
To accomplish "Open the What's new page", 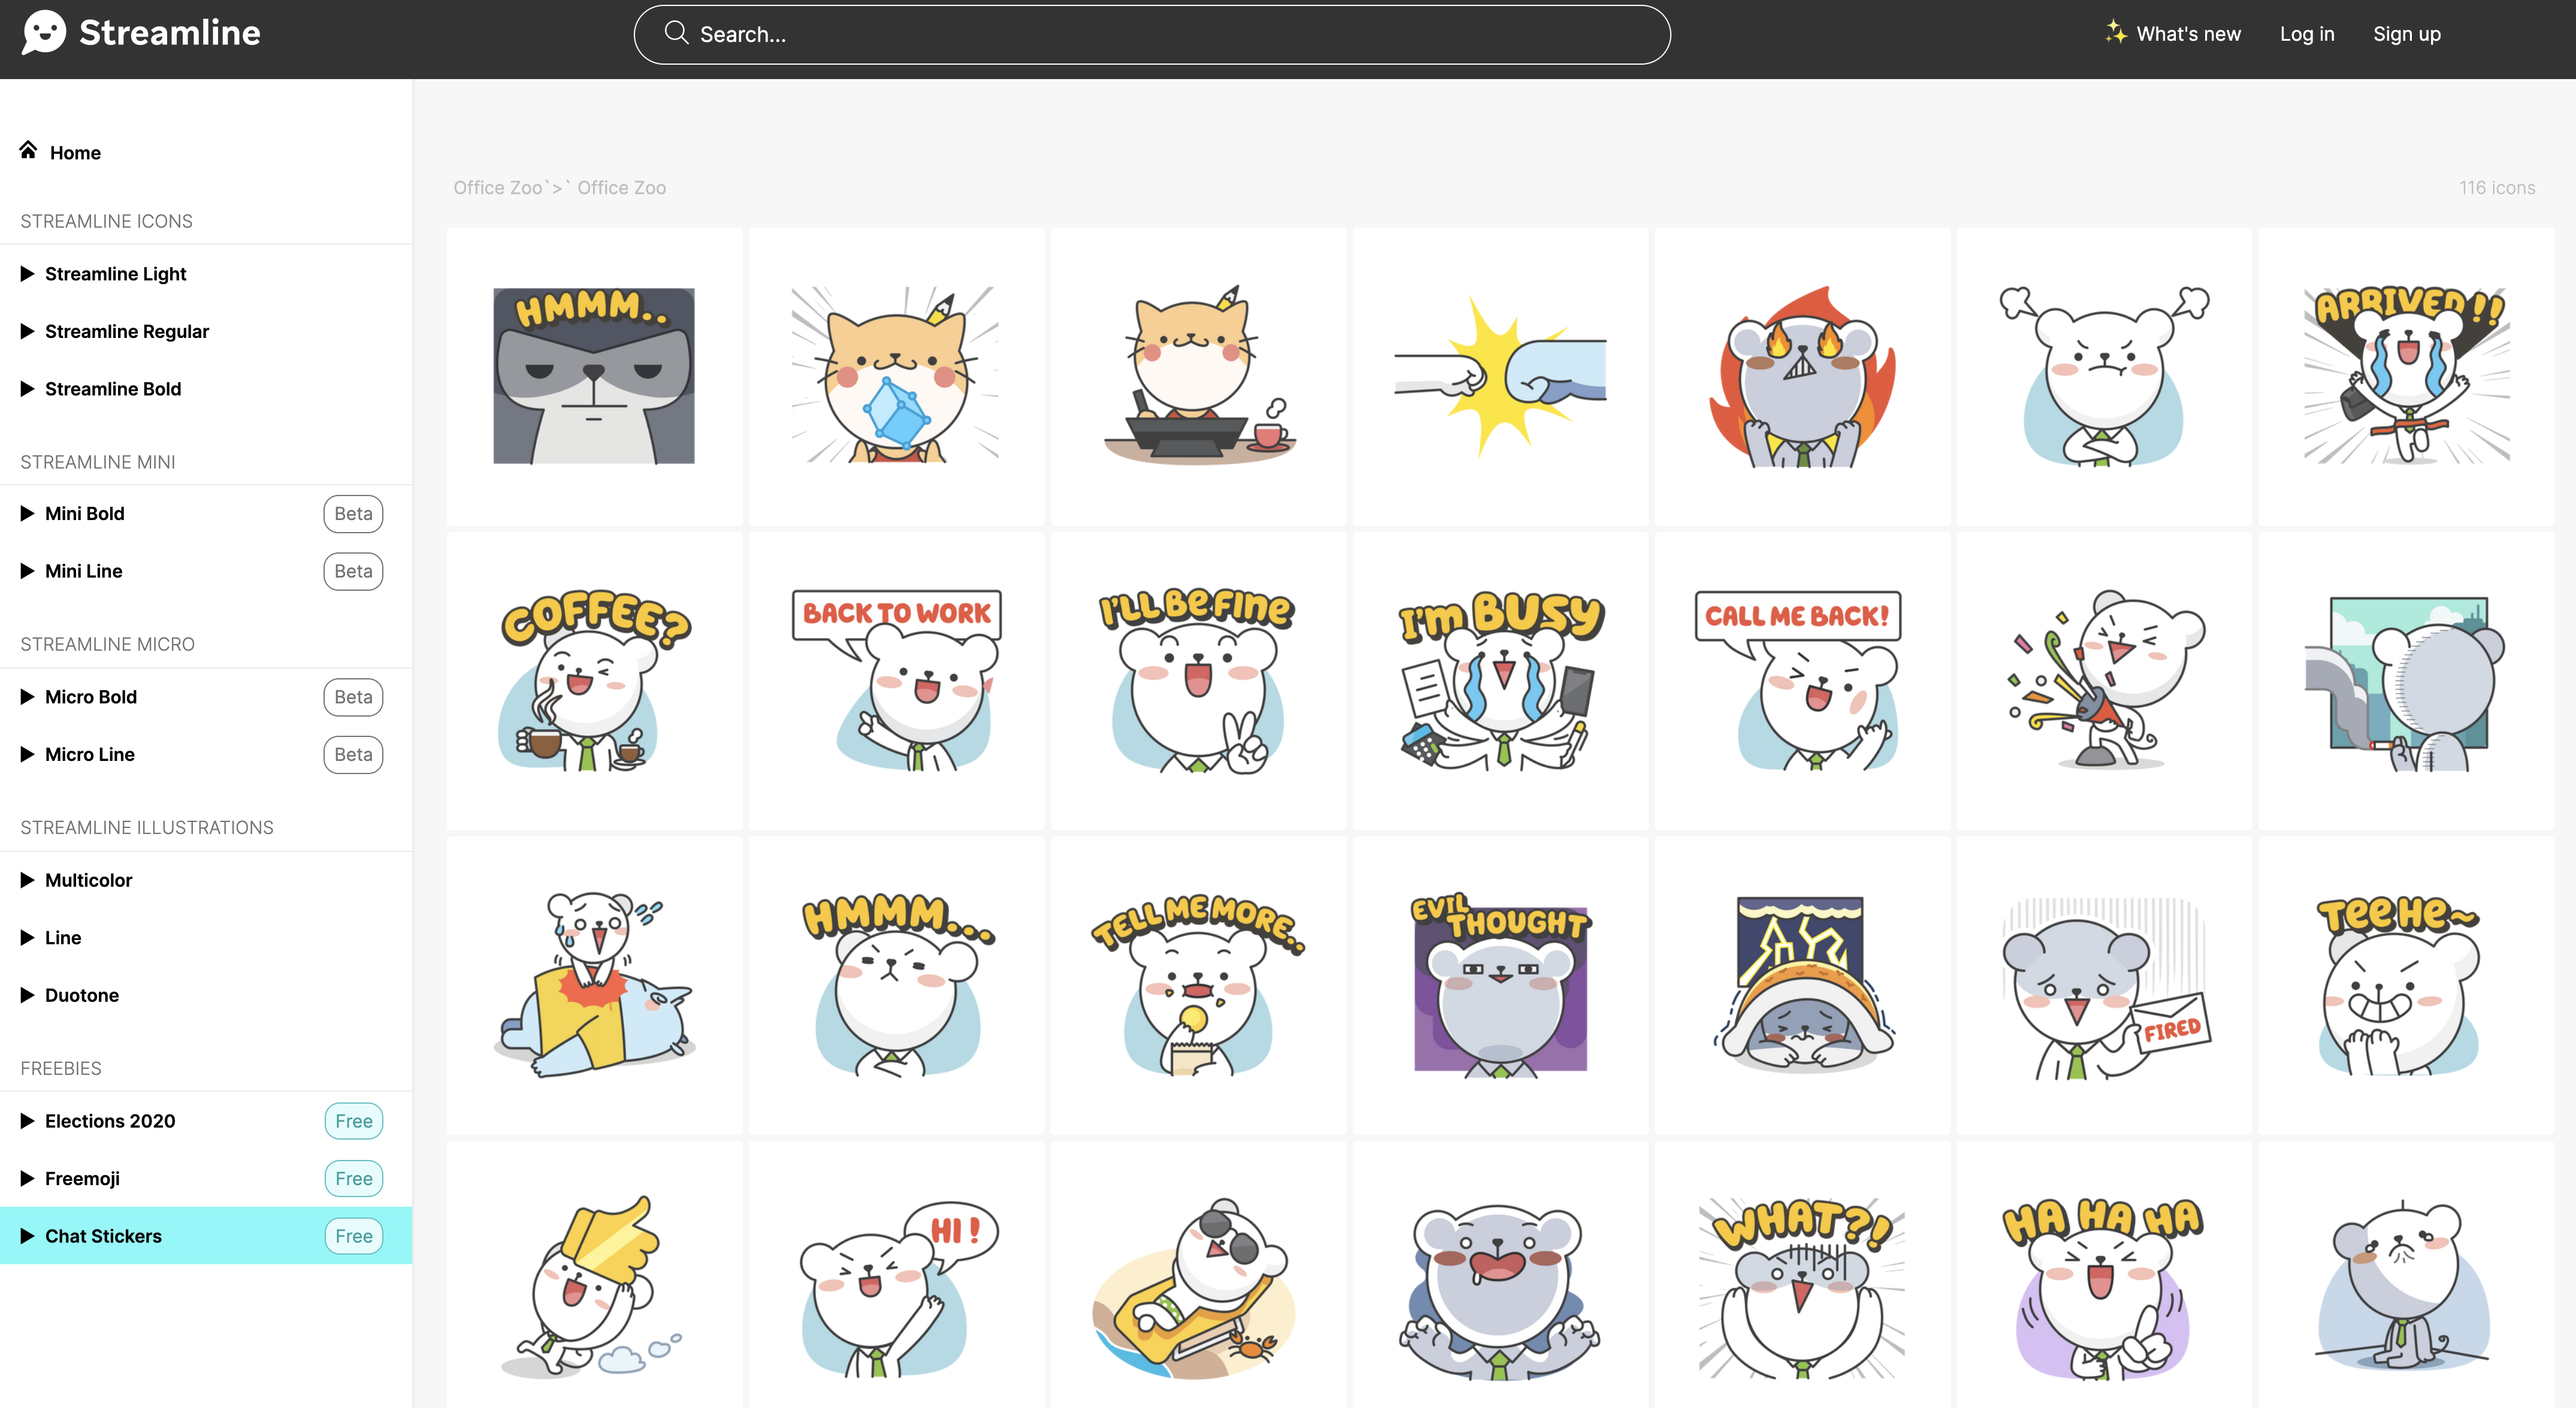I will (x=2187, y=34).
